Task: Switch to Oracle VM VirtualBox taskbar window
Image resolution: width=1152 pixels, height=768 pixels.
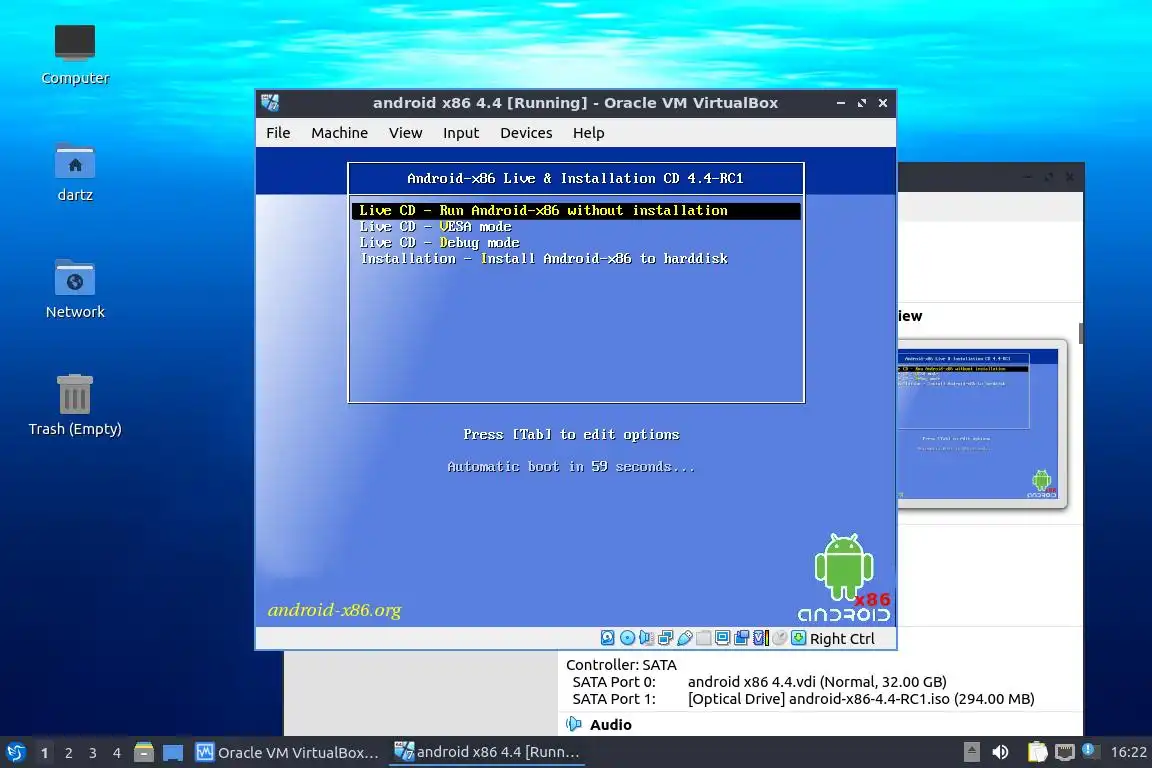Action: coord(287,753)
